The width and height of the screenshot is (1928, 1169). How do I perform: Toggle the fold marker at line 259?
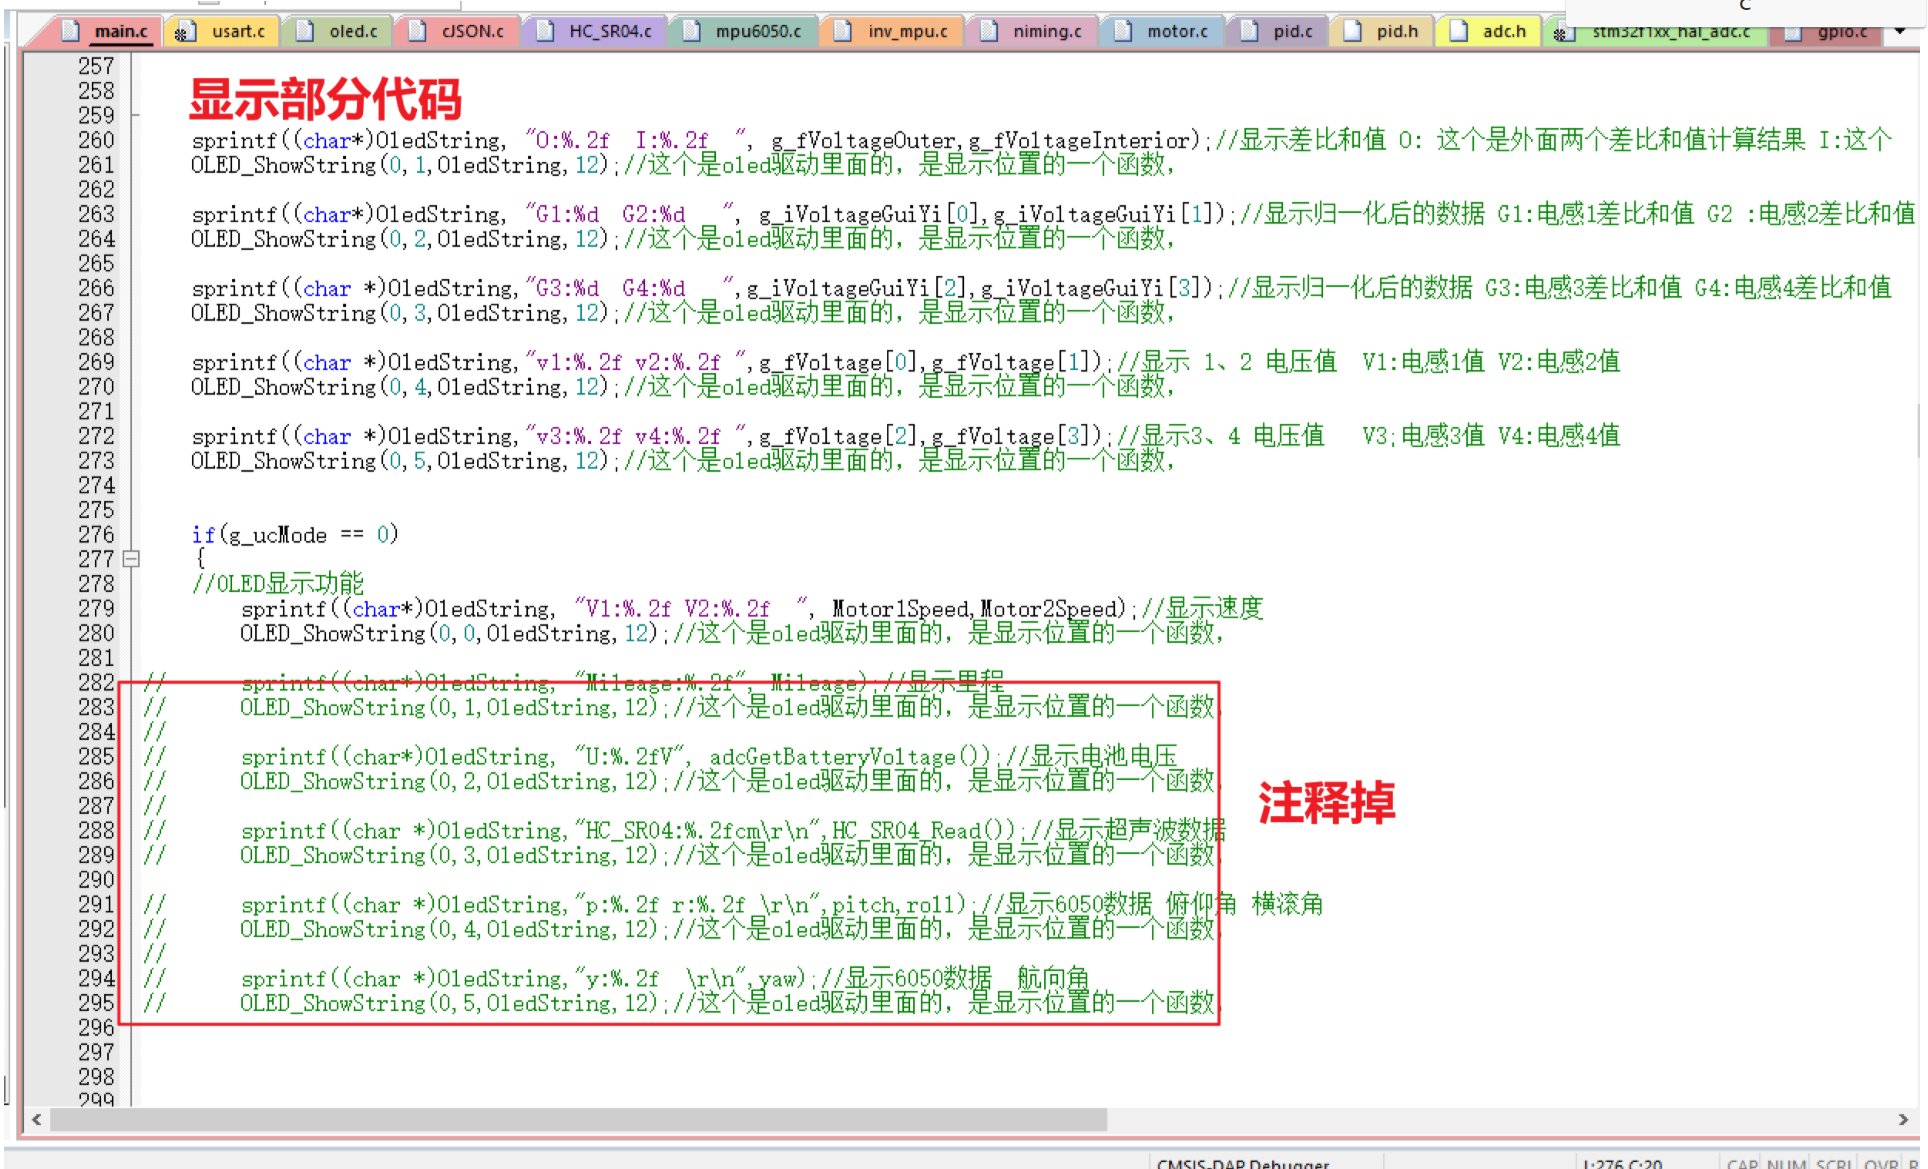[x=135, y=115]
